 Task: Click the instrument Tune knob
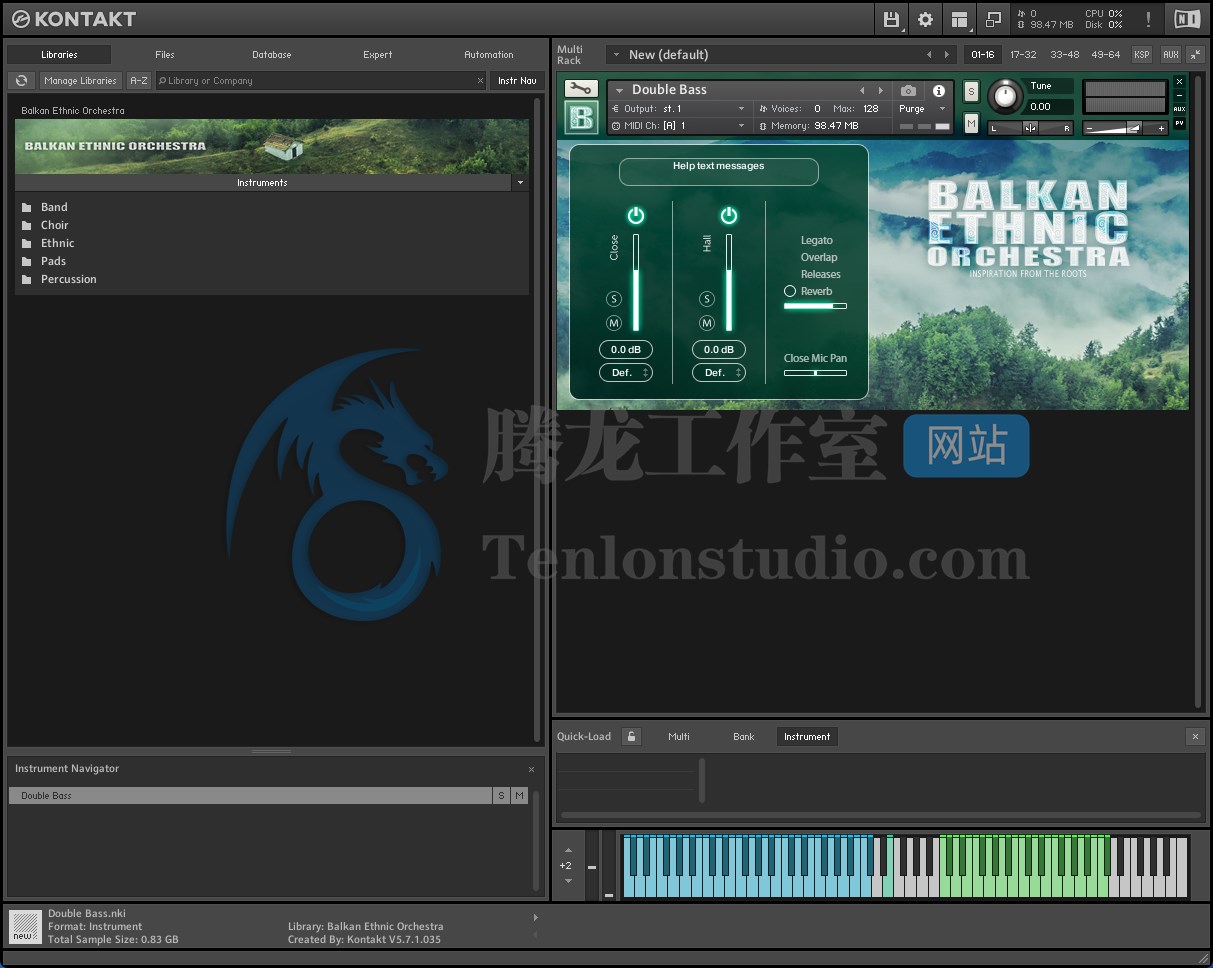[x=1005, y=97]
